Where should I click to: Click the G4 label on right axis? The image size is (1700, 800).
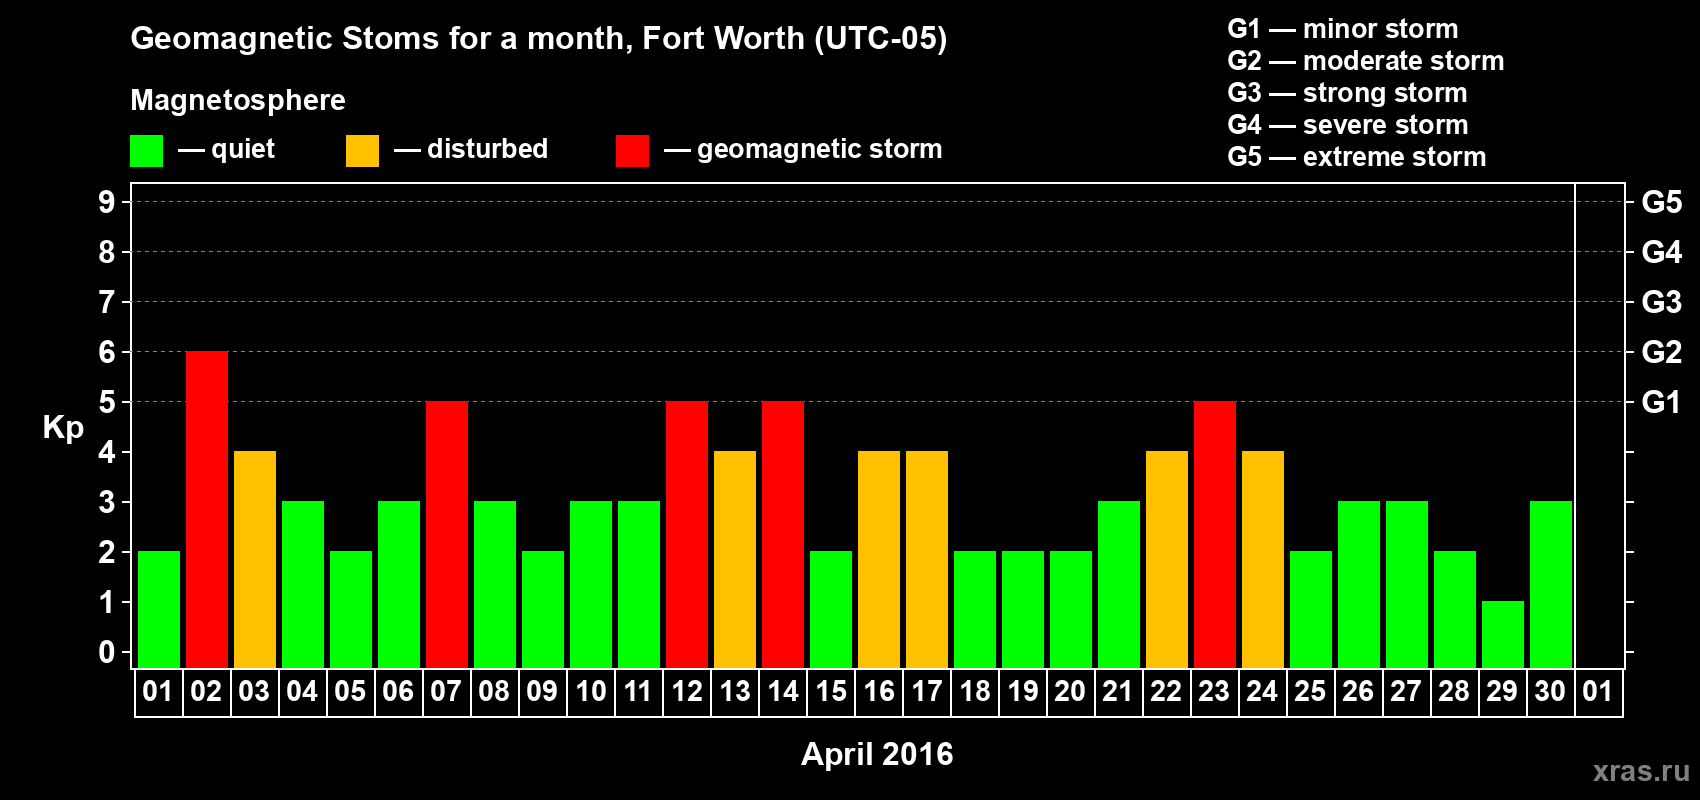[x=1662, y=252]
